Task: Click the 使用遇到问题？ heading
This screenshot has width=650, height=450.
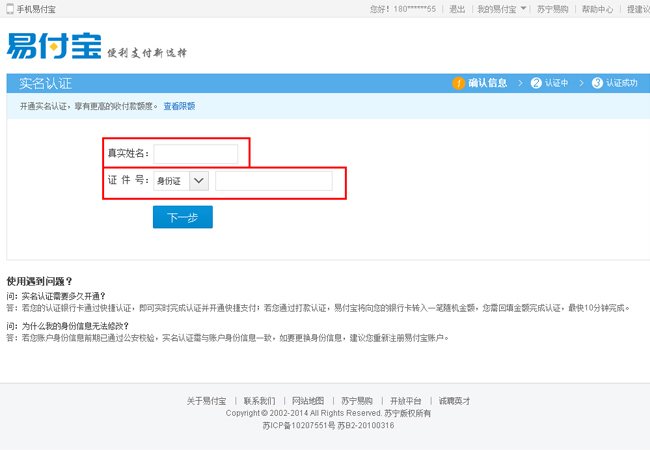Action: click(40, 281)
